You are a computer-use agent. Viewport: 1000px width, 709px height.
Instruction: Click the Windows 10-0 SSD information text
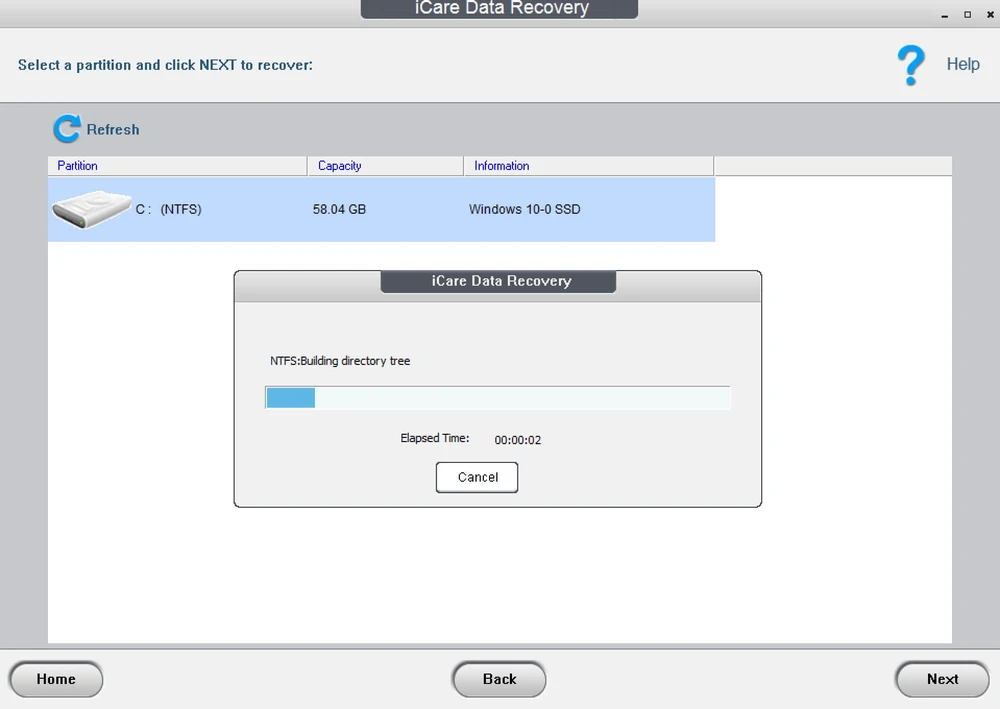pos(524,209)
